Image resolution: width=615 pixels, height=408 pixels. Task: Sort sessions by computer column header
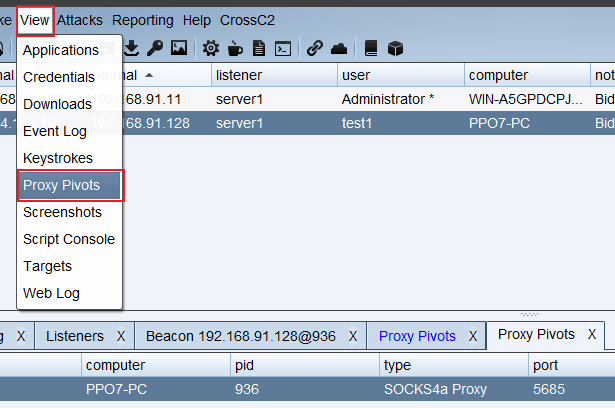coord(527,75)
